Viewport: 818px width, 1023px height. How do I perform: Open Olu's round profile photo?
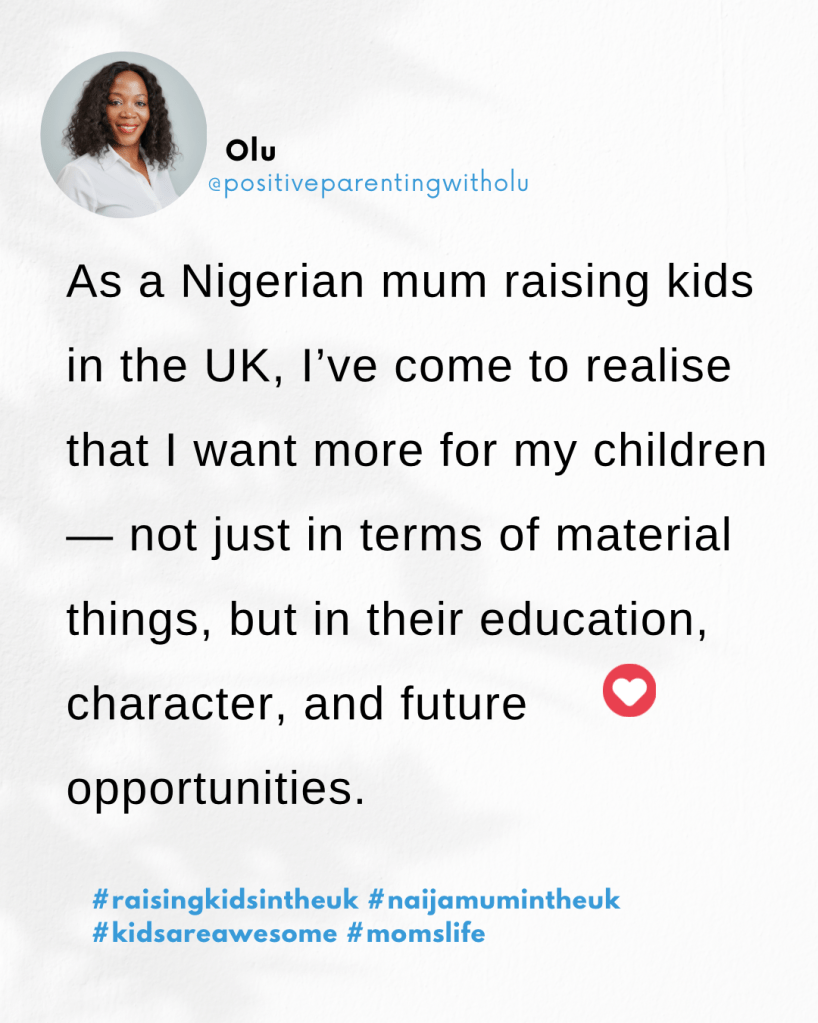124,135
